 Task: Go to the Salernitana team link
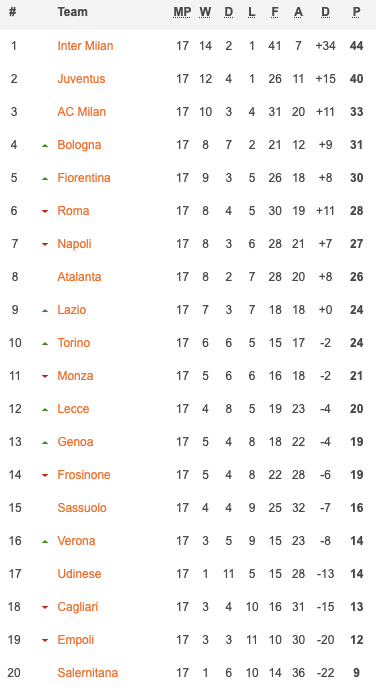[88, 673]
